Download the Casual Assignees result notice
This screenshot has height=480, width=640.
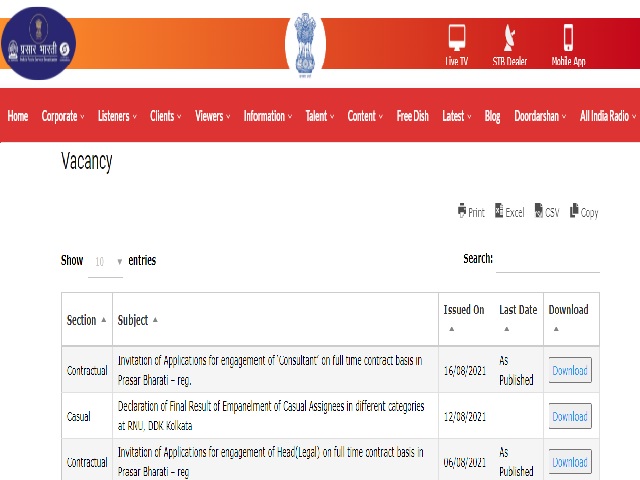pos(570,416)
